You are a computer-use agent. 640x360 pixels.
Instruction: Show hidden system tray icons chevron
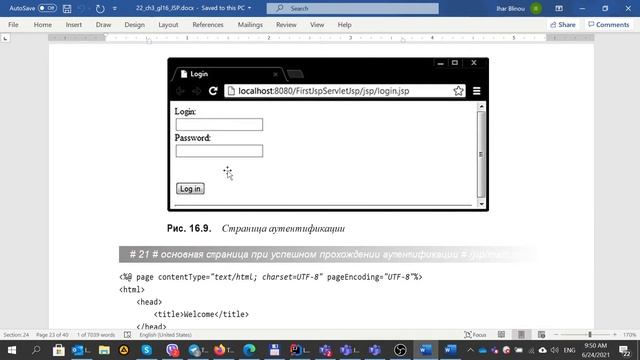(470, 350)
